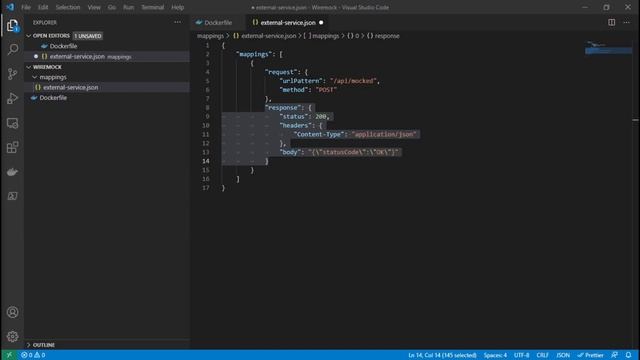640x360 pixels.
Task: Click the VS Code logo in title bar
Action: [10, 7]
